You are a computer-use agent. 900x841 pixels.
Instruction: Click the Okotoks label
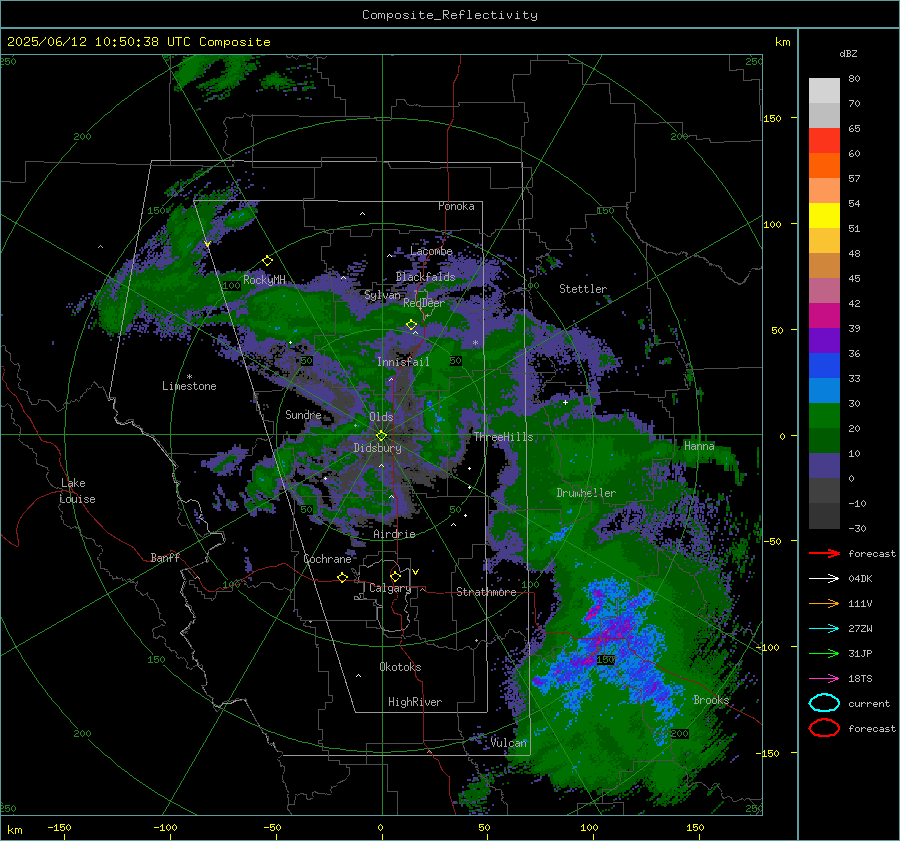[400, 667]
